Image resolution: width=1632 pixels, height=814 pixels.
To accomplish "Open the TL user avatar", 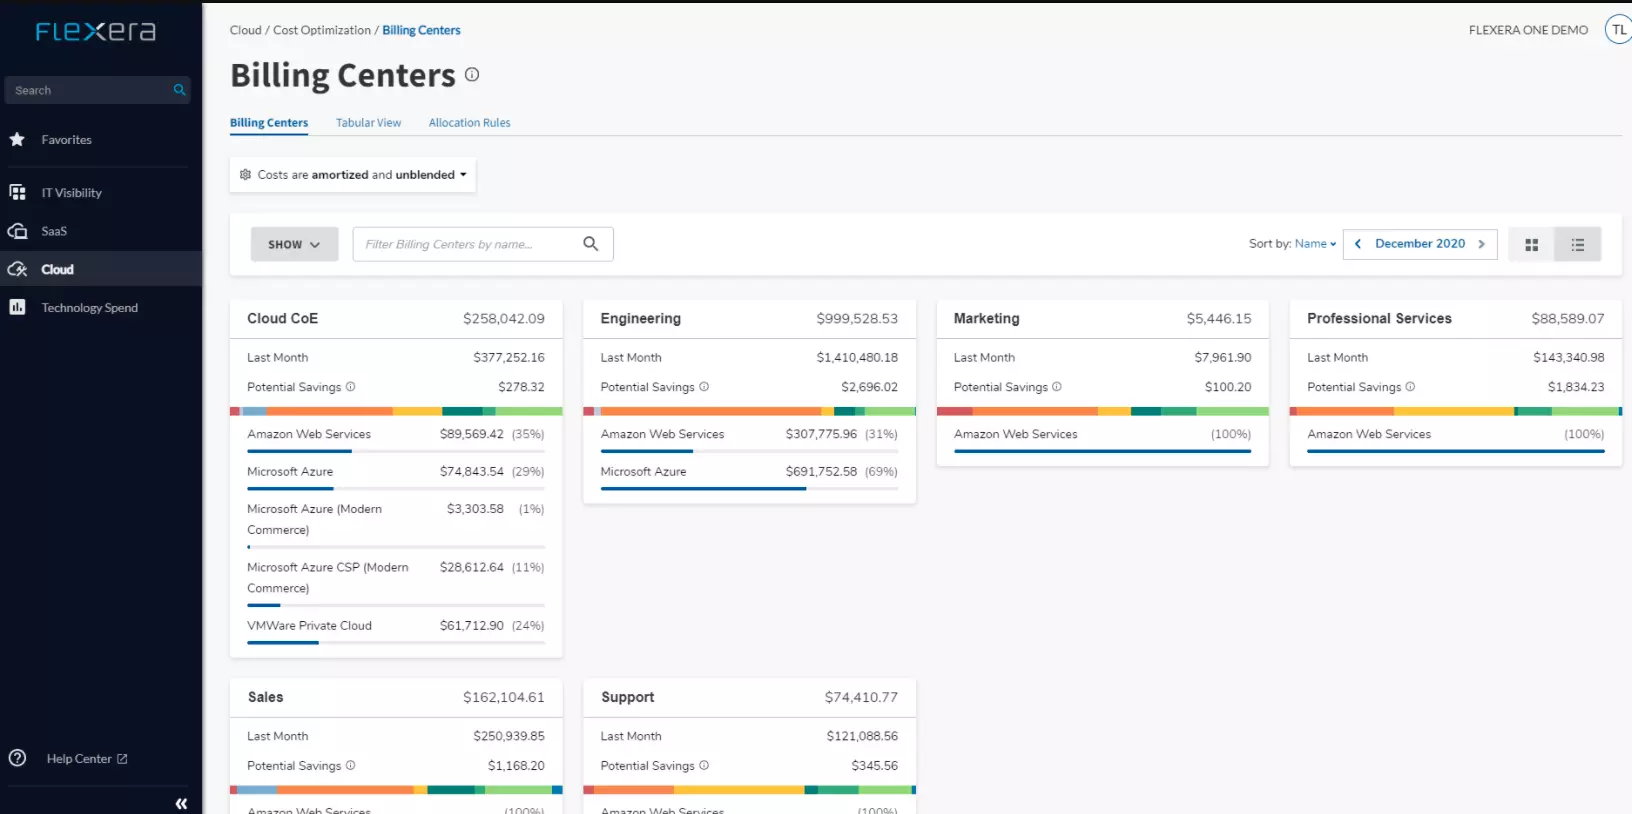I will [x=1619, y=30].
